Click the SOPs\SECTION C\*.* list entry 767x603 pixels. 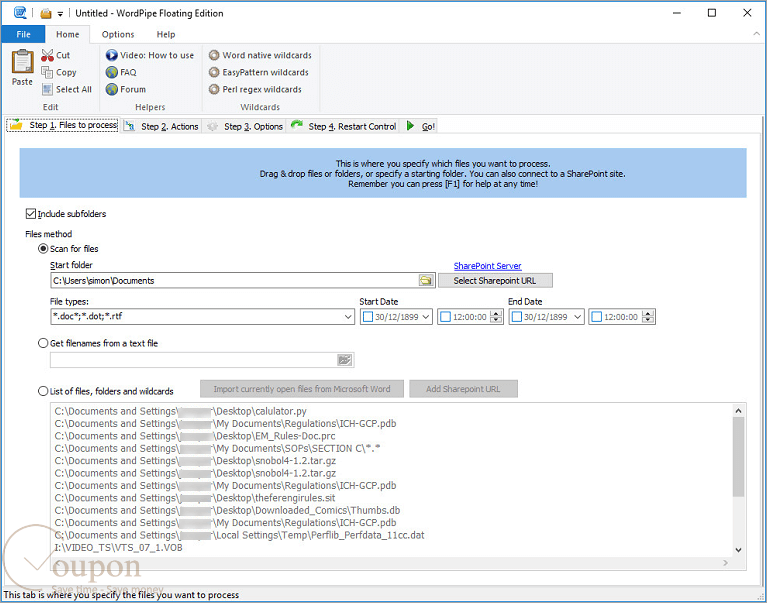pos(217,448)
